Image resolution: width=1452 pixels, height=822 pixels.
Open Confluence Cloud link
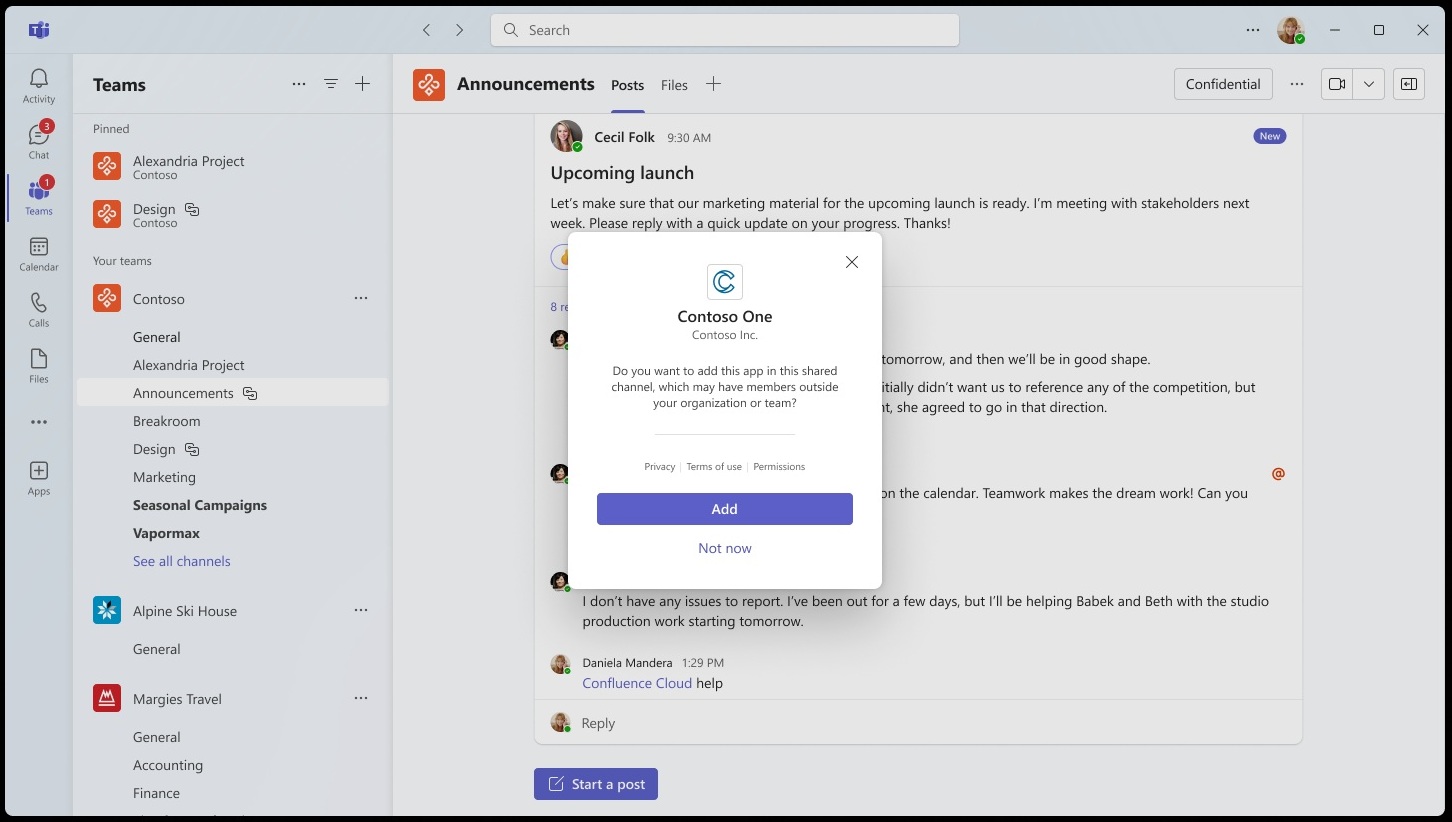[x=637, y=683]
